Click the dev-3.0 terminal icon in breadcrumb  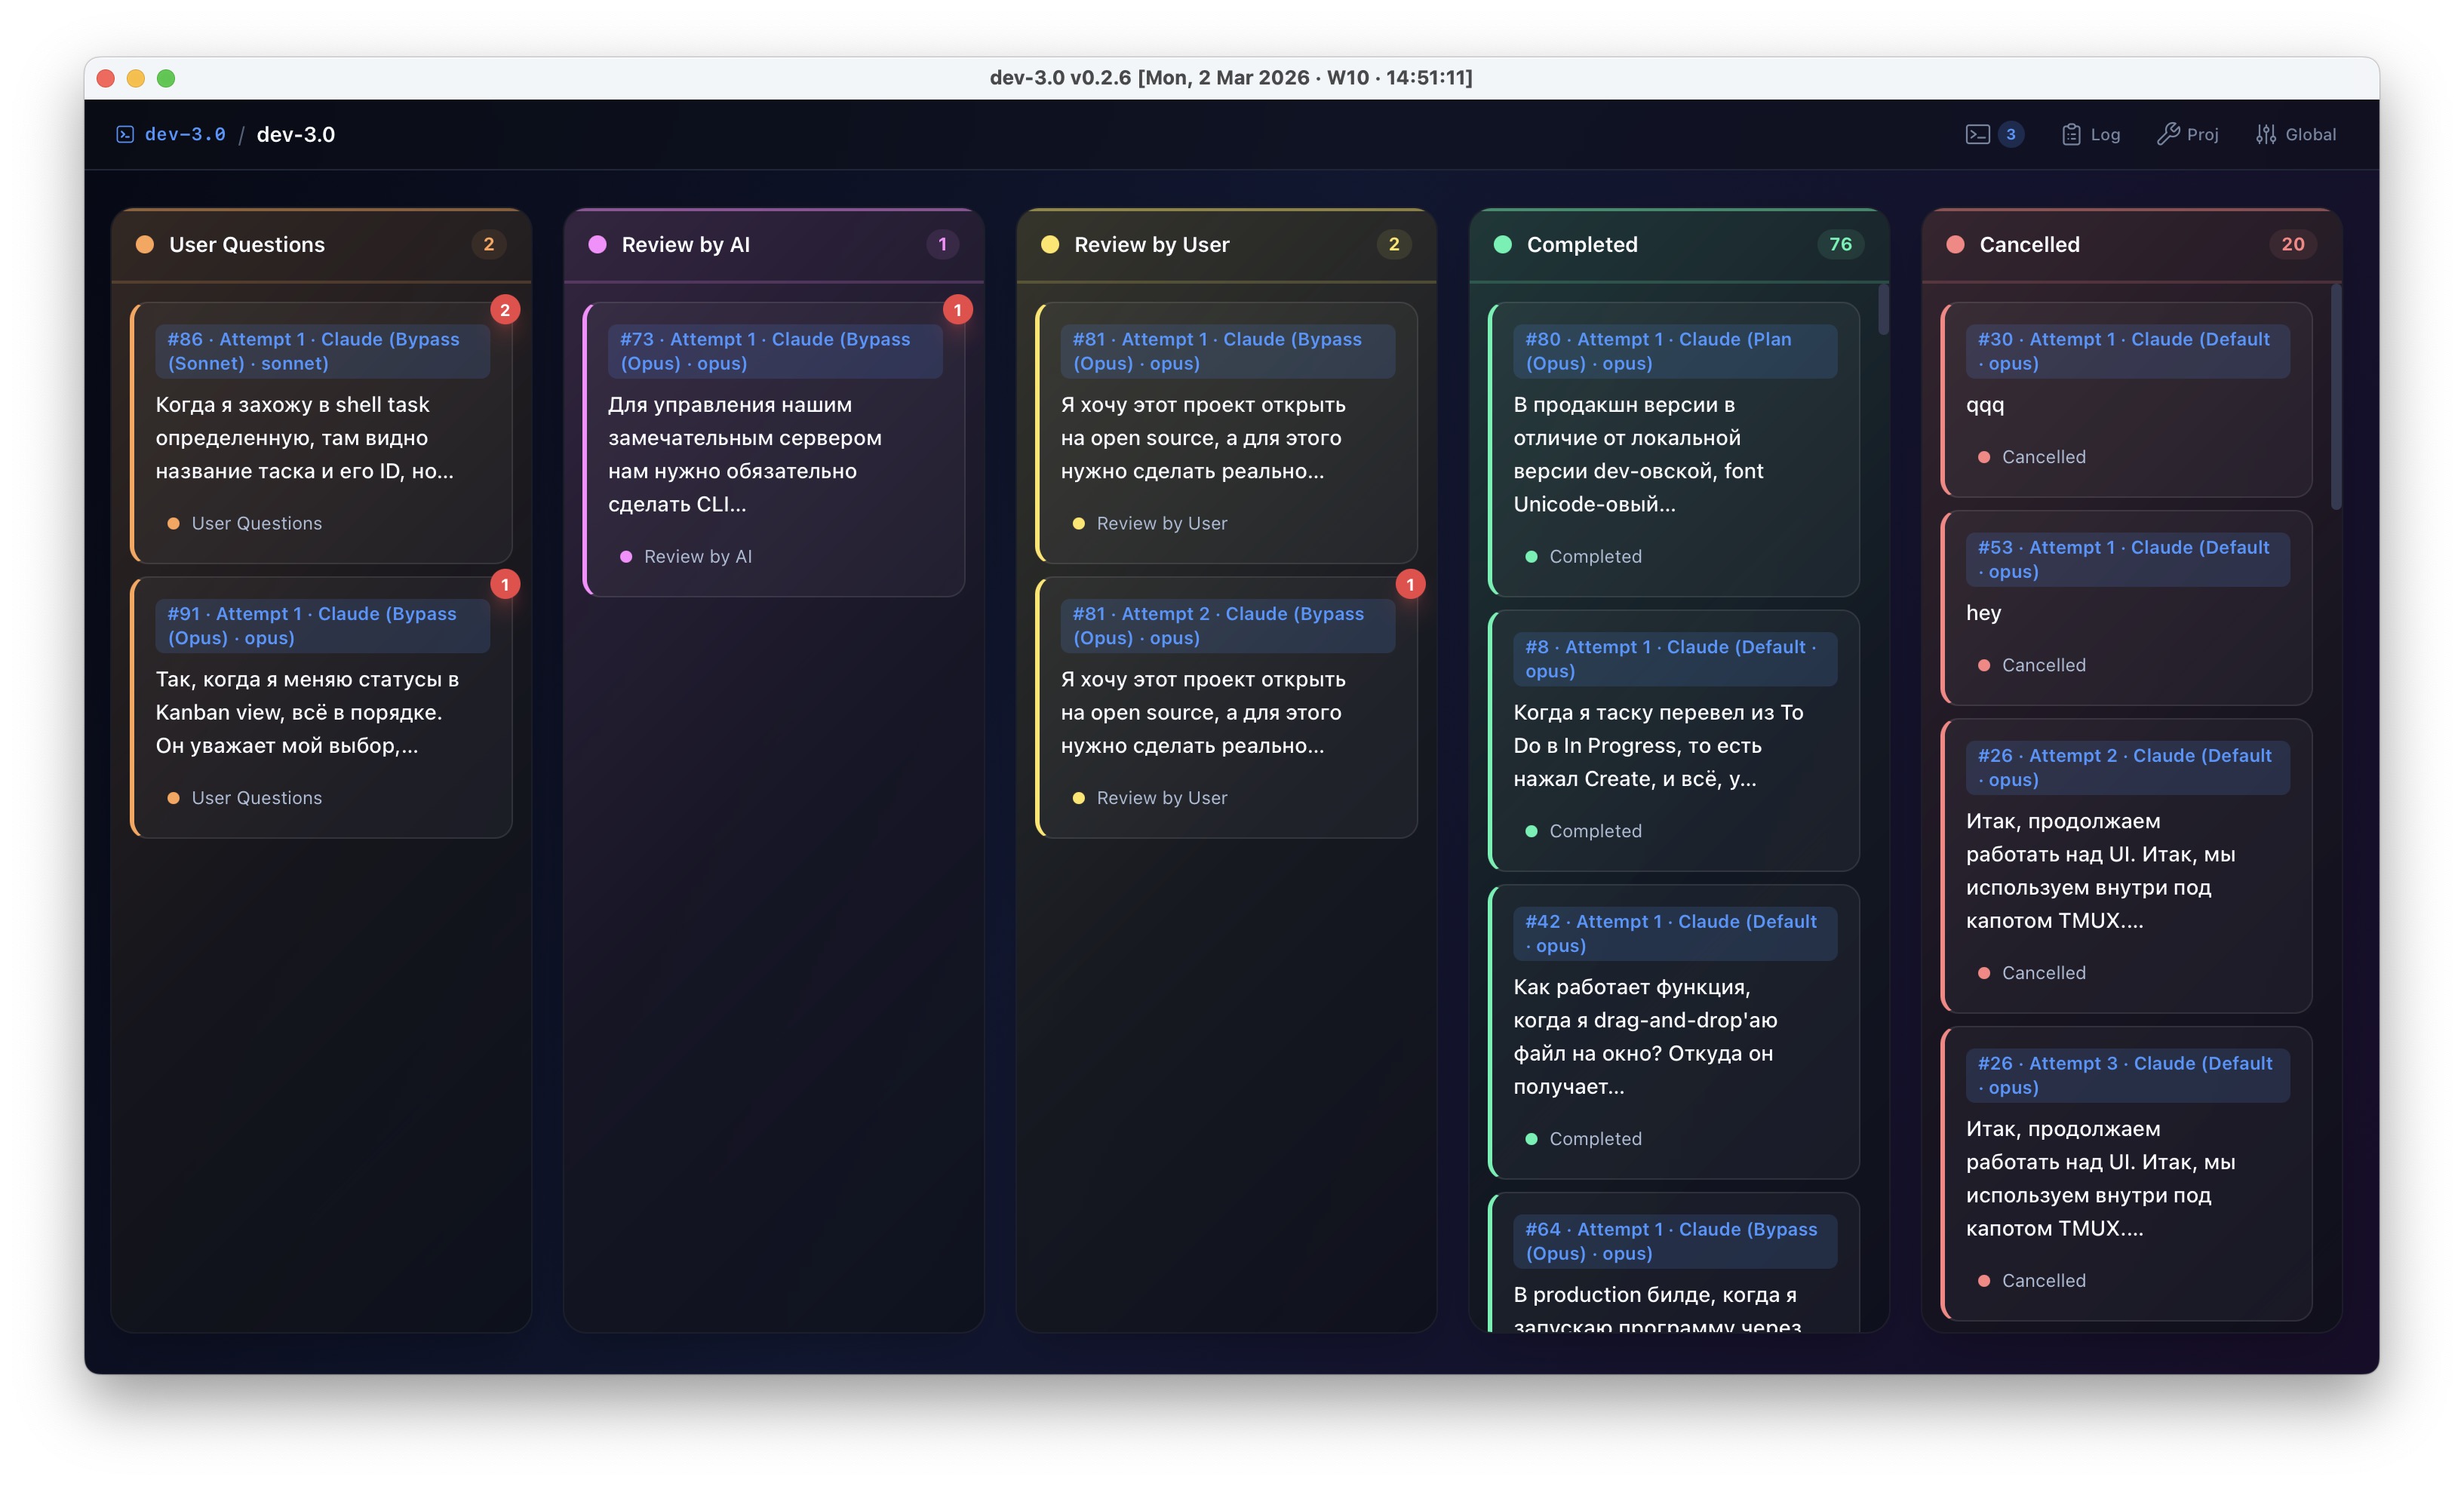click(125, 134)
